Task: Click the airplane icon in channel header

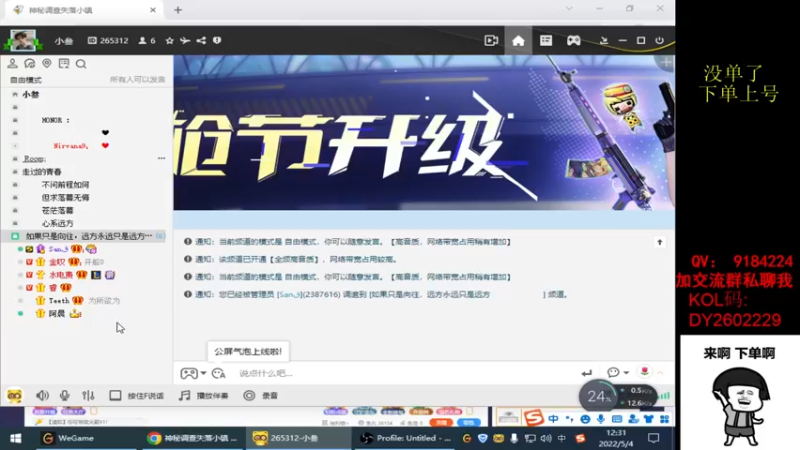Action: 185,40
